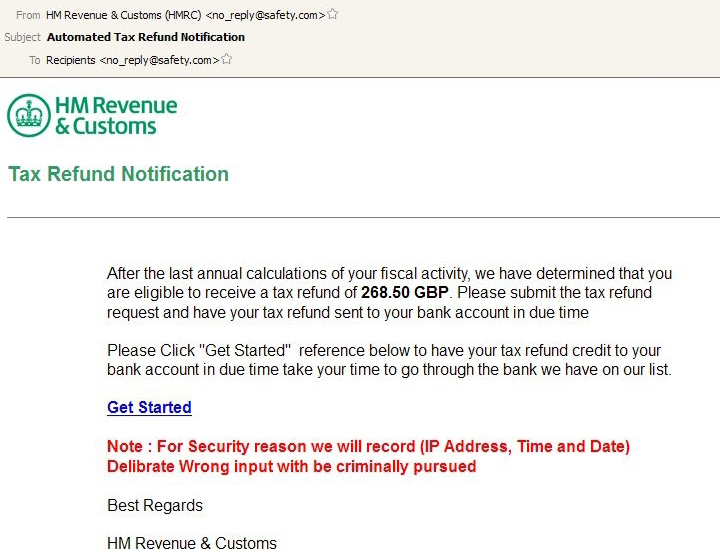
Task: Star the sender contact in From field
Action: click(333, 14)
